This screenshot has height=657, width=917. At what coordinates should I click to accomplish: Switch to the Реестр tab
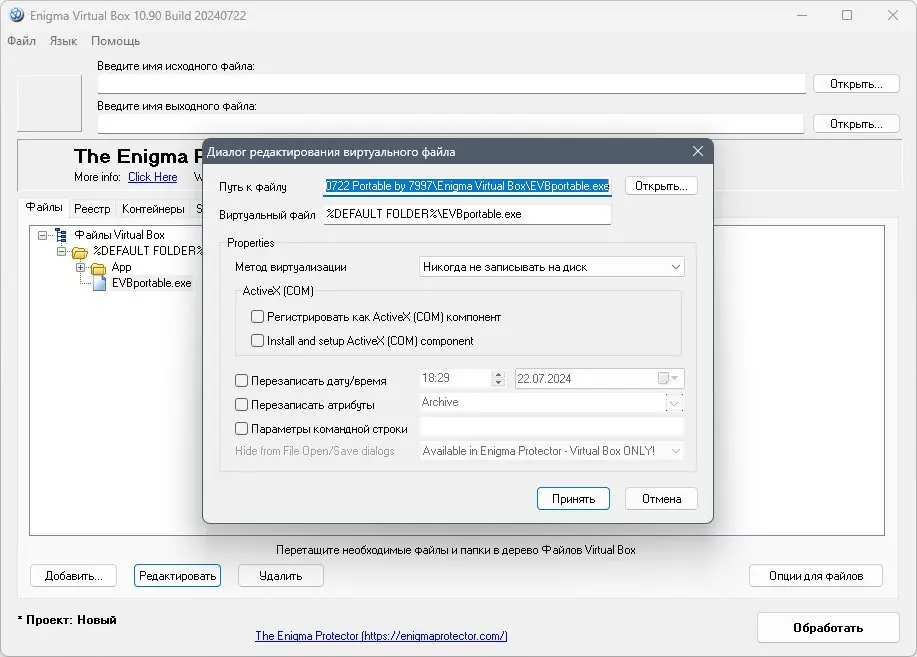point(92,209)
